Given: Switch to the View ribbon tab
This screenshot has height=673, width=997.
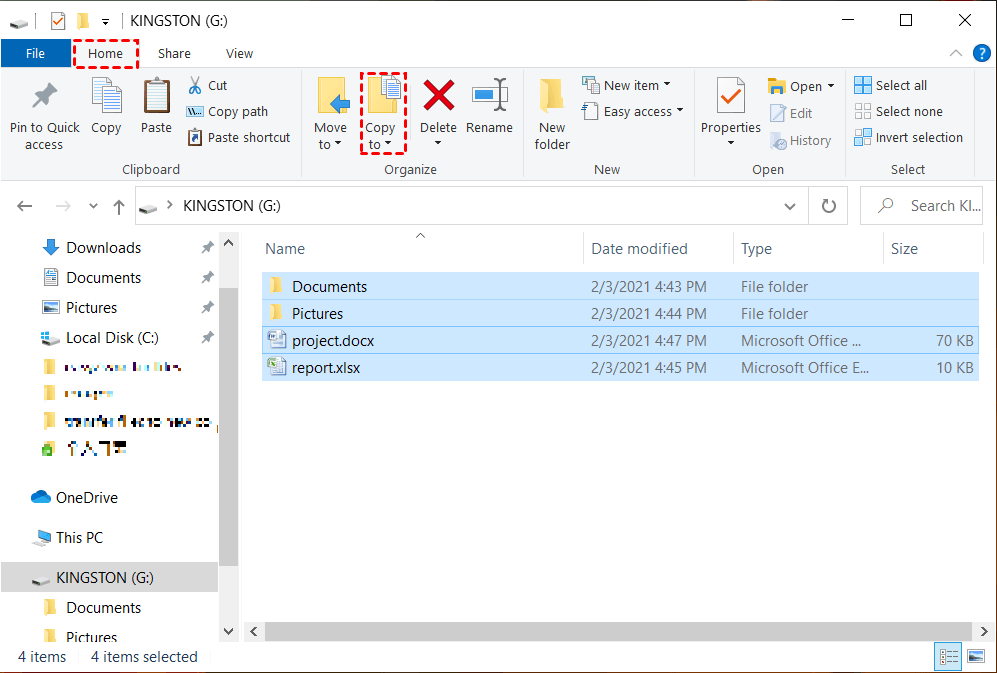Looking at the screenshot, I should [x=239, y=54].
